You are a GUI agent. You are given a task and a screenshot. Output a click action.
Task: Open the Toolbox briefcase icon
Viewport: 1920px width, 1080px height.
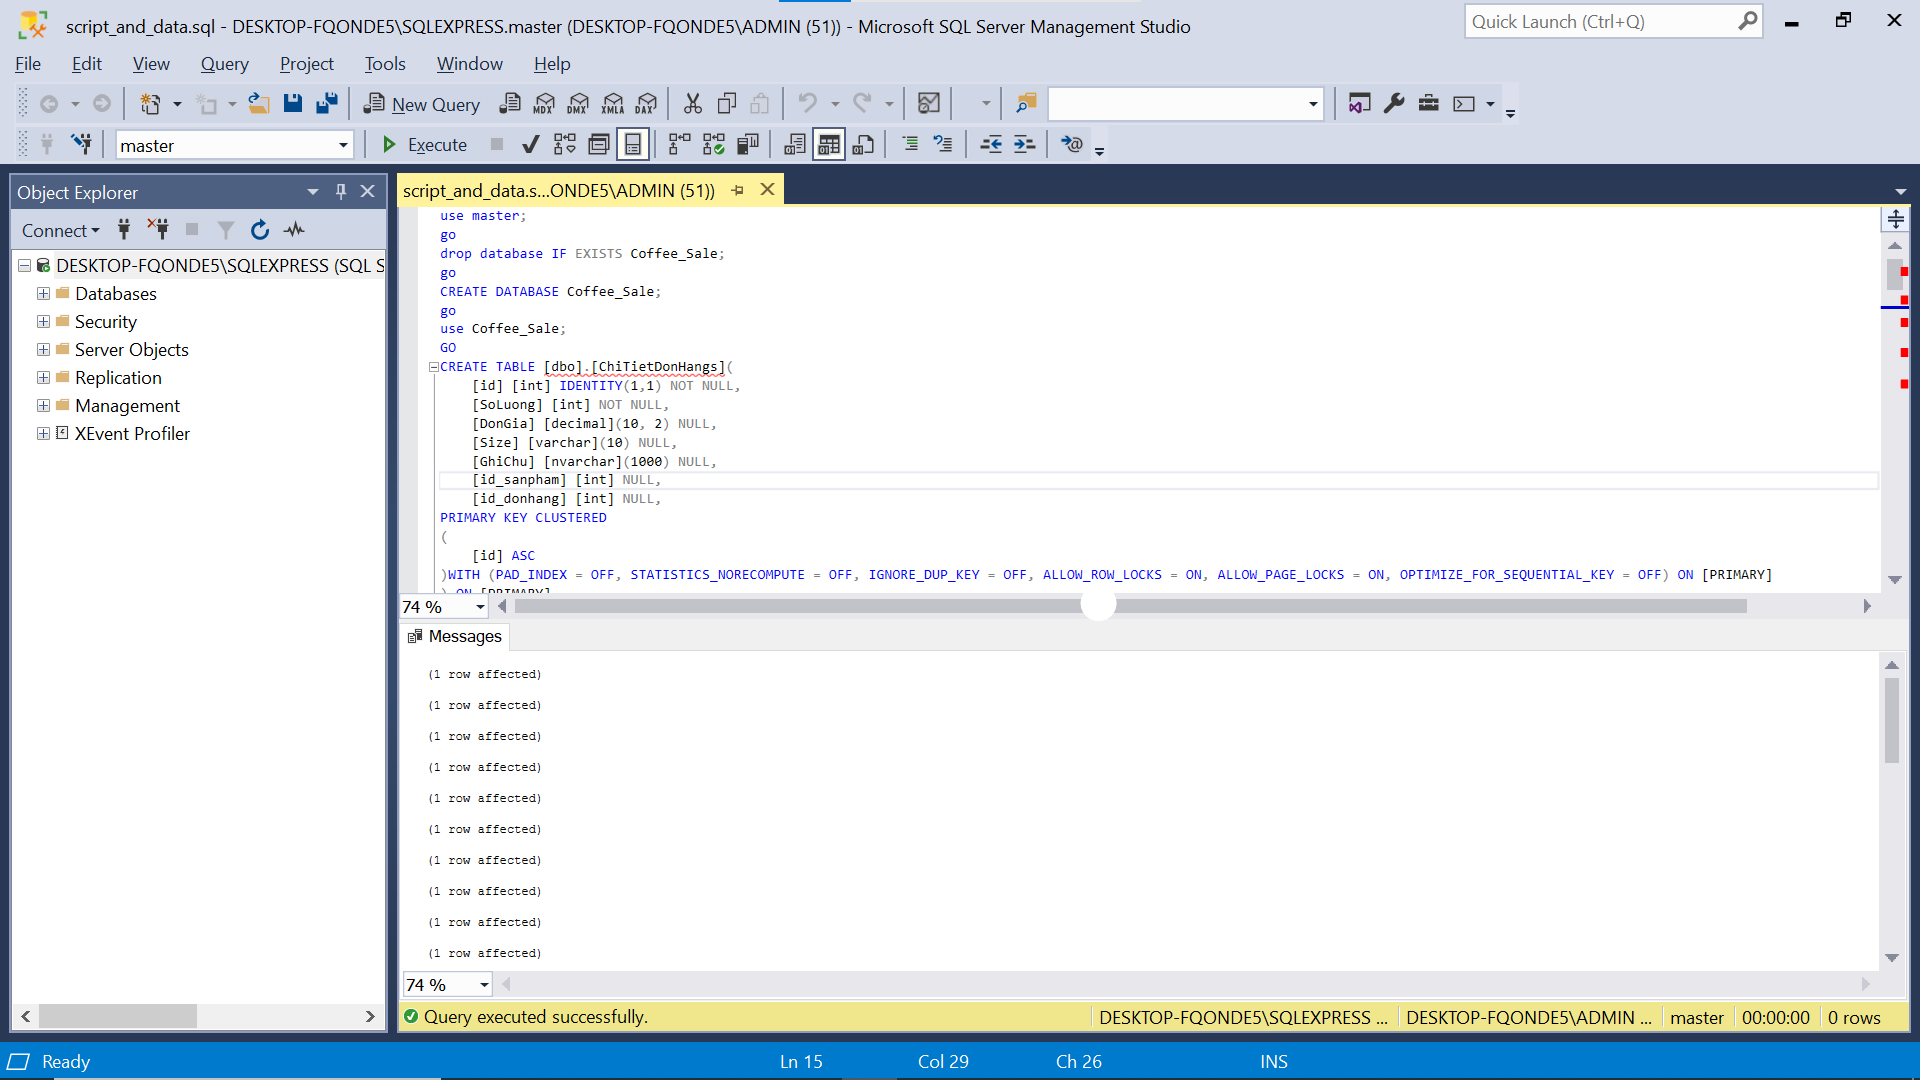[x=1429, y=103]
